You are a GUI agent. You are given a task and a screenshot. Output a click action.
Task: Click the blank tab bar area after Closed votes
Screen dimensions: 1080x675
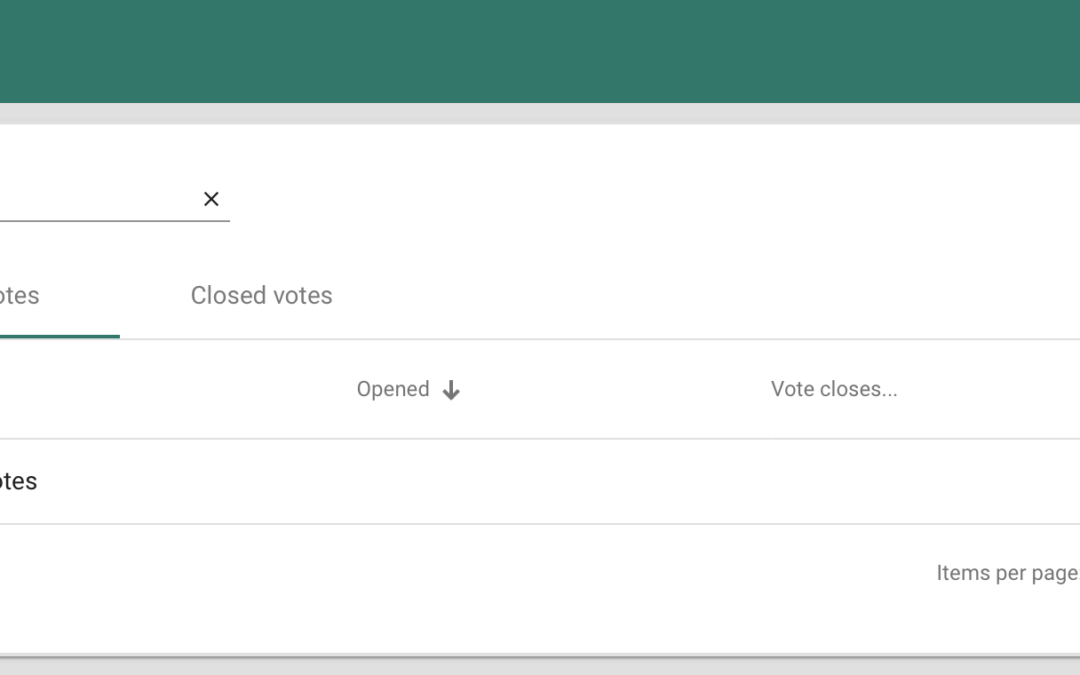[x=700, y=295]
